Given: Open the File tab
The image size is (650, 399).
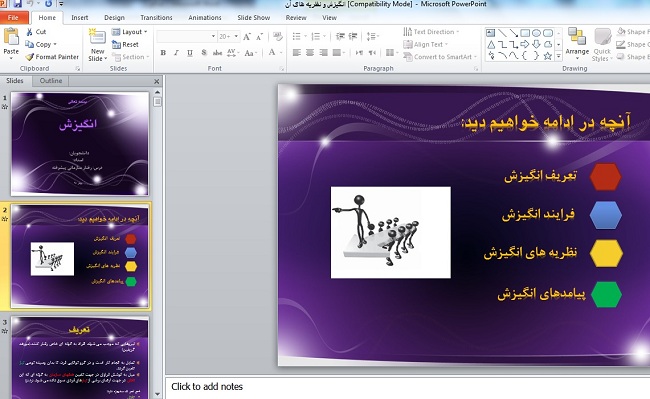Looking at the screenshot, I should [x=14, y=17].
